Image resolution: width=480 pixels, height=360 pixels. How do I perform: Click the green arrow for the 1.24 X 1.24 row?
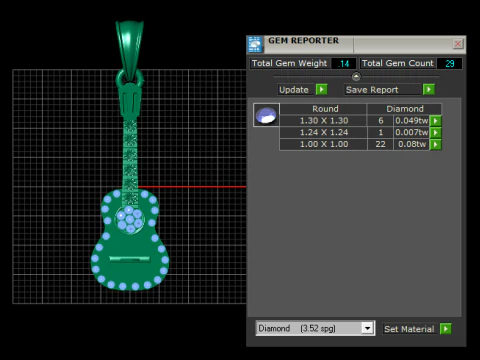[436, 133]
